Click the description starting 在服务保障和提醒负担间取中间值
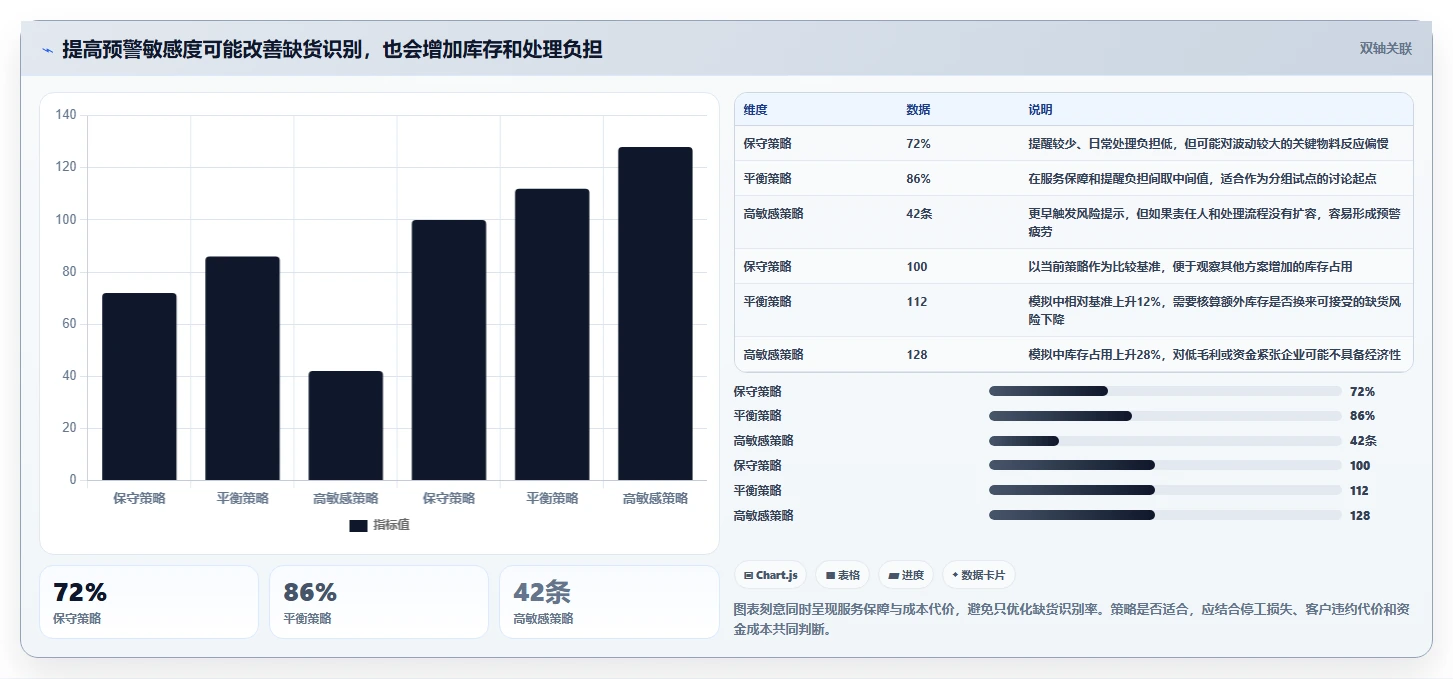The width and height of the screenshot is (1453, 679). pos(1202,179)
